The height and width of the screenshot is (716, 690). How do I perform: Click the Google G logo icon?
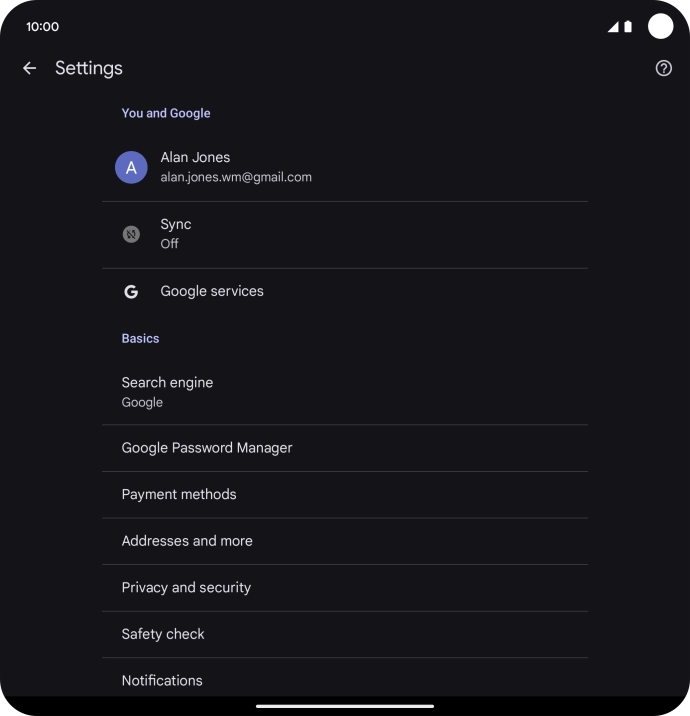click(x=131, y=291)
